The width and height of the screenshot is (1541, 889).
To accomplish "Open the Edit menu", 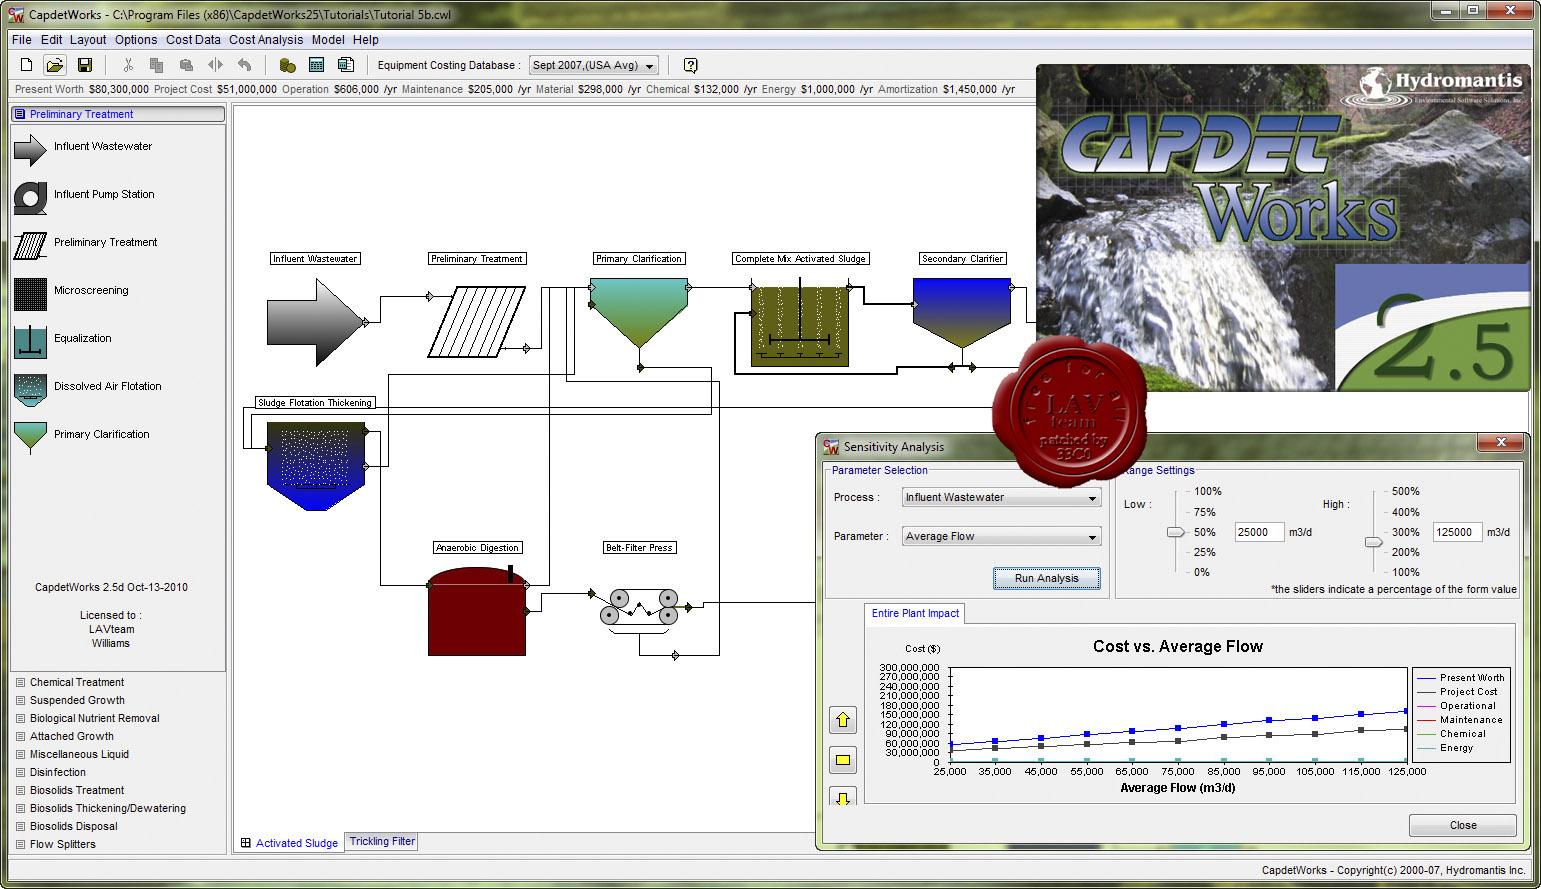I will [51, 40].
